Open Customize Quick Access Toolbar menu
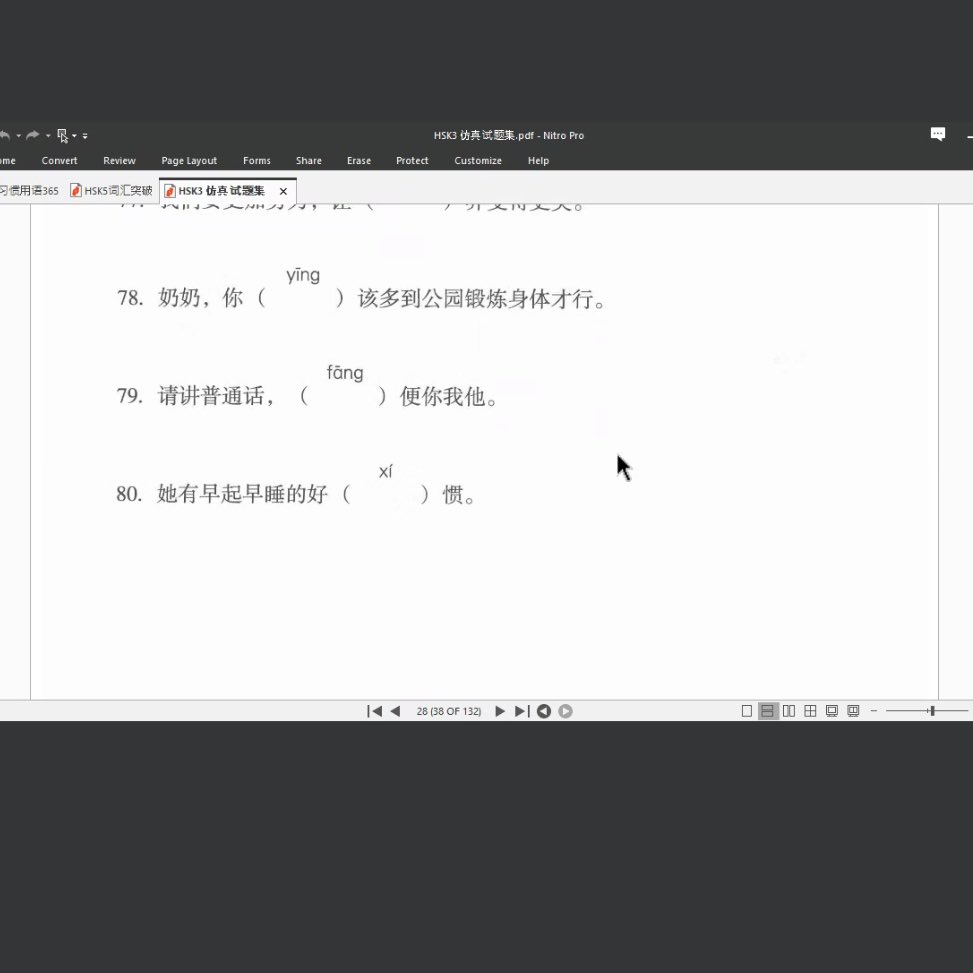The height and width of the screenshot is (973, 973). pos(85,136)
